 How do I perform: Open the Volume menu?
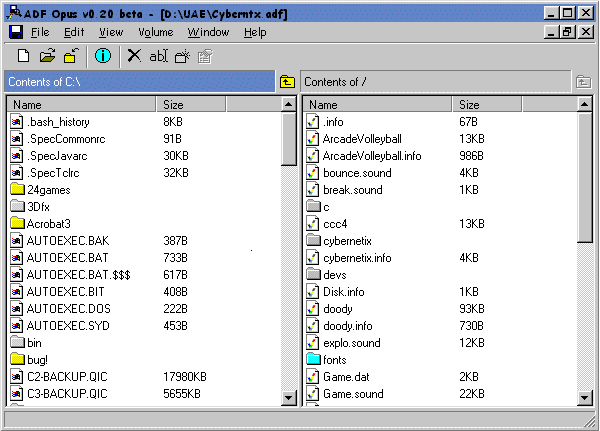tap(156, 32)
